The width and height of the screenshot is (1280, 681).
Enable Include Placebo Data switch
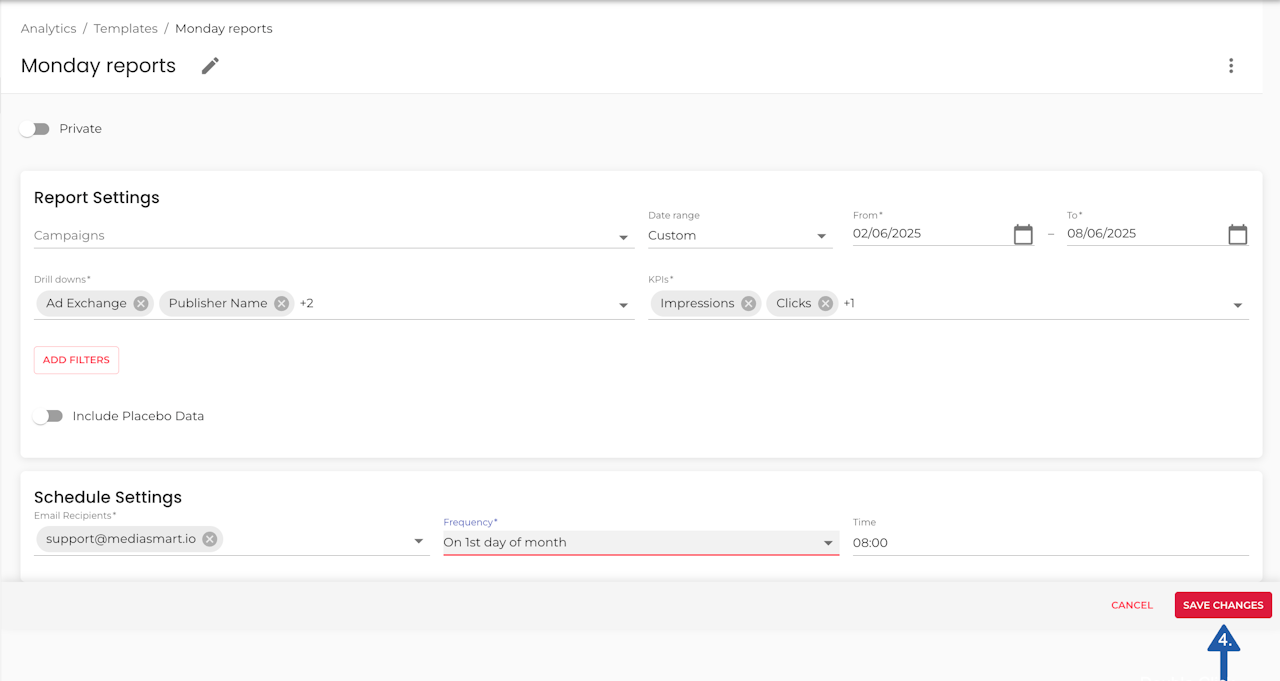(x=48, y=416)
